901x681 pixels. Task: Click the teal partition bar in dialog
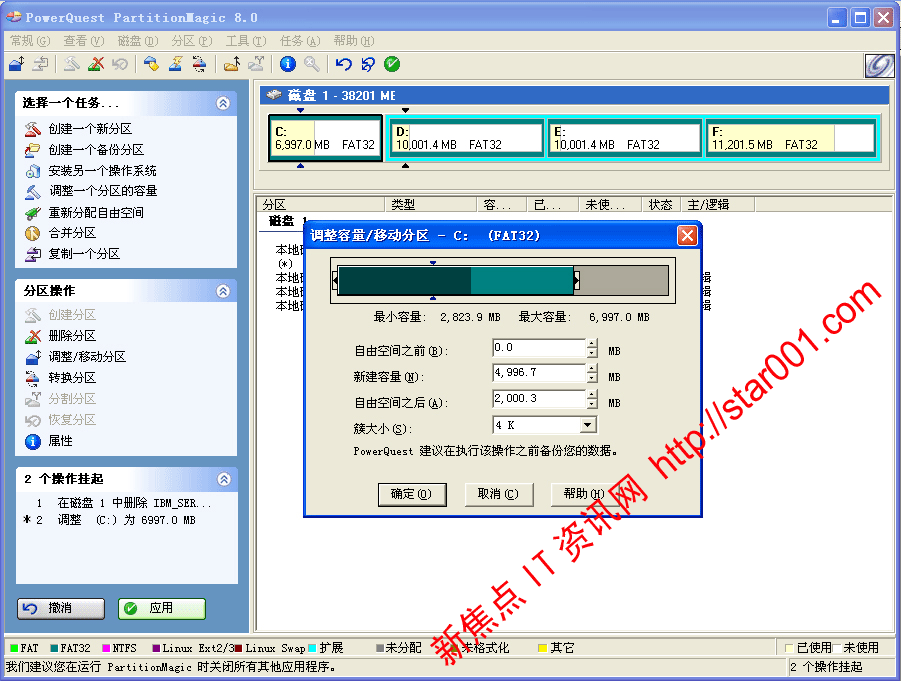point(456,280)
